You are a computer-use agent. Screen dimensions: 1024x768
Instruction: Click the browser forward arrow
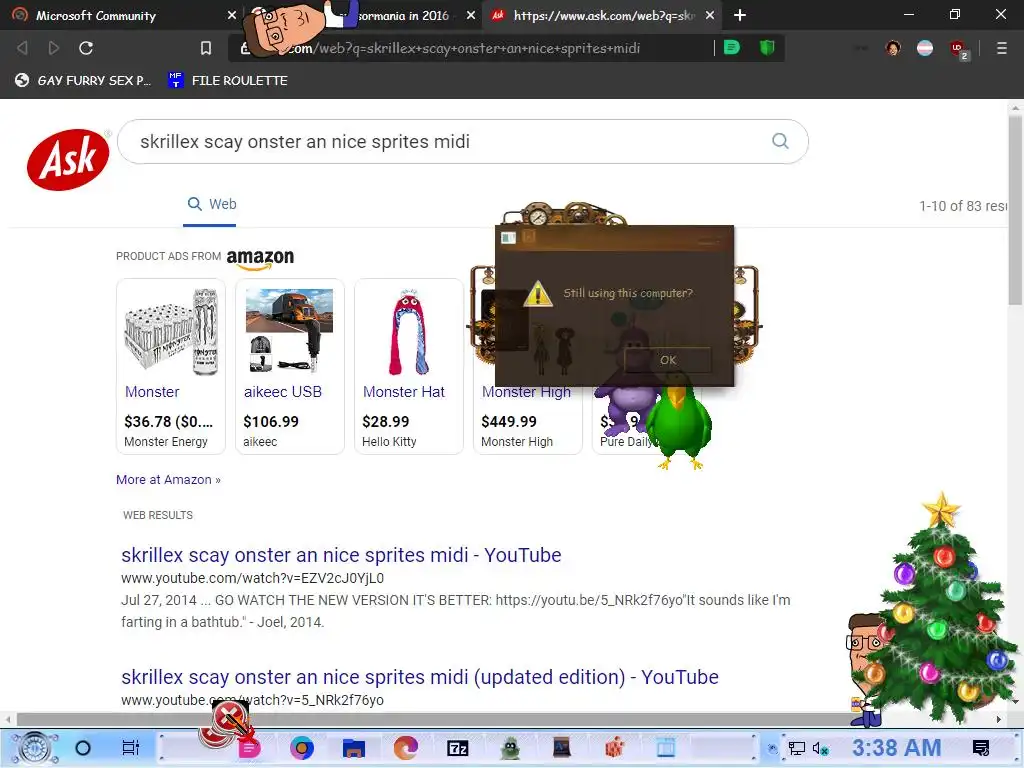(54, 48)
